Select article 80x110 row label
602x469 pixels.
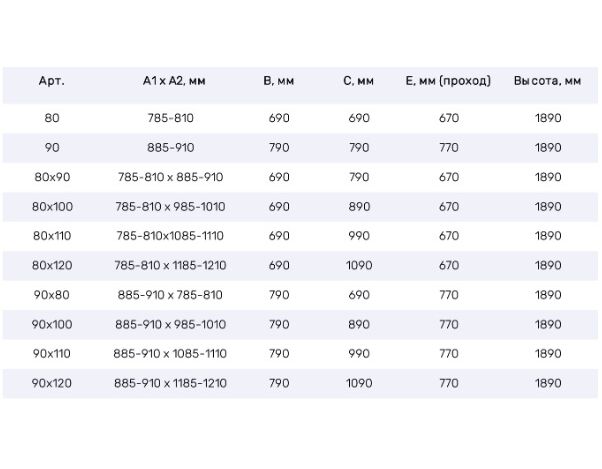pyautogui.click(x=52, y=236)
